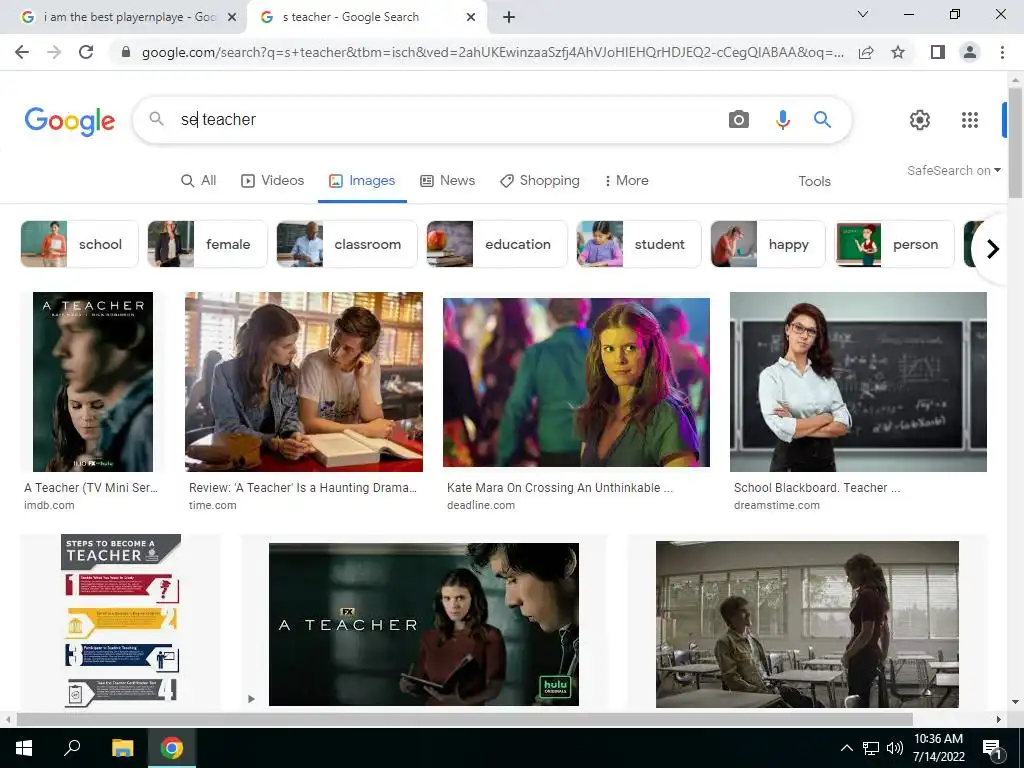Search by image with camera icon
Screen dimensions: 1024x768
(x=739, y=120)
